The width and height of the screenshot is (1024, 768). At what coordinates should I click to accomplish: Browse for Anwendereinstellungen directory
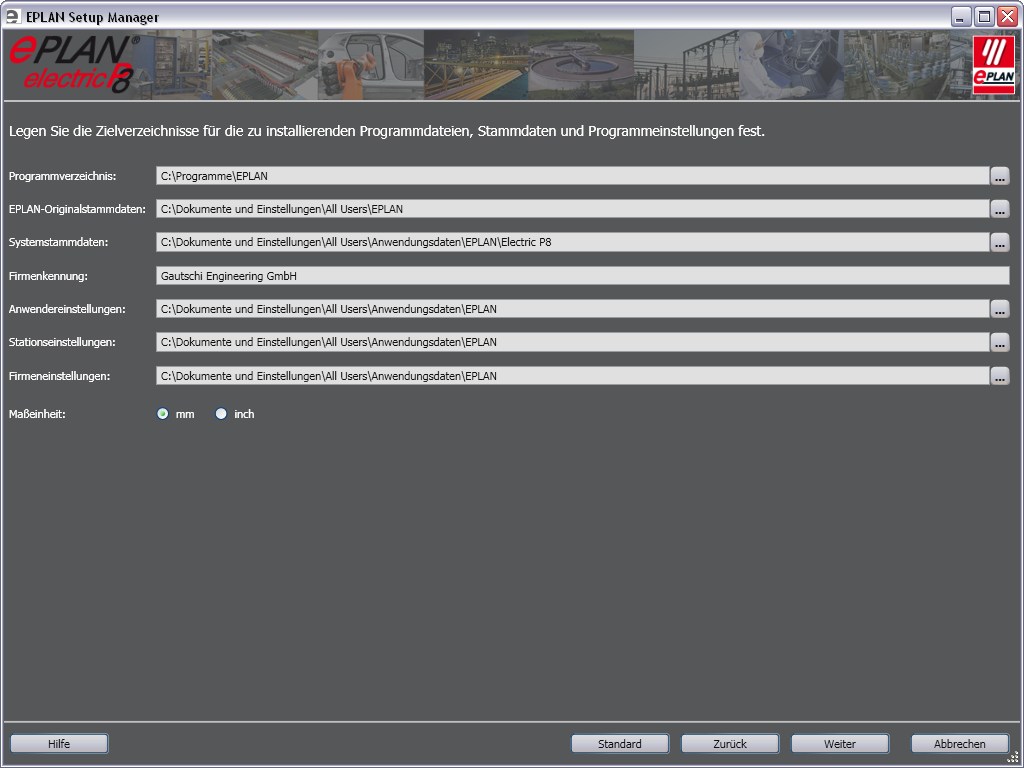coord(1000,309)
